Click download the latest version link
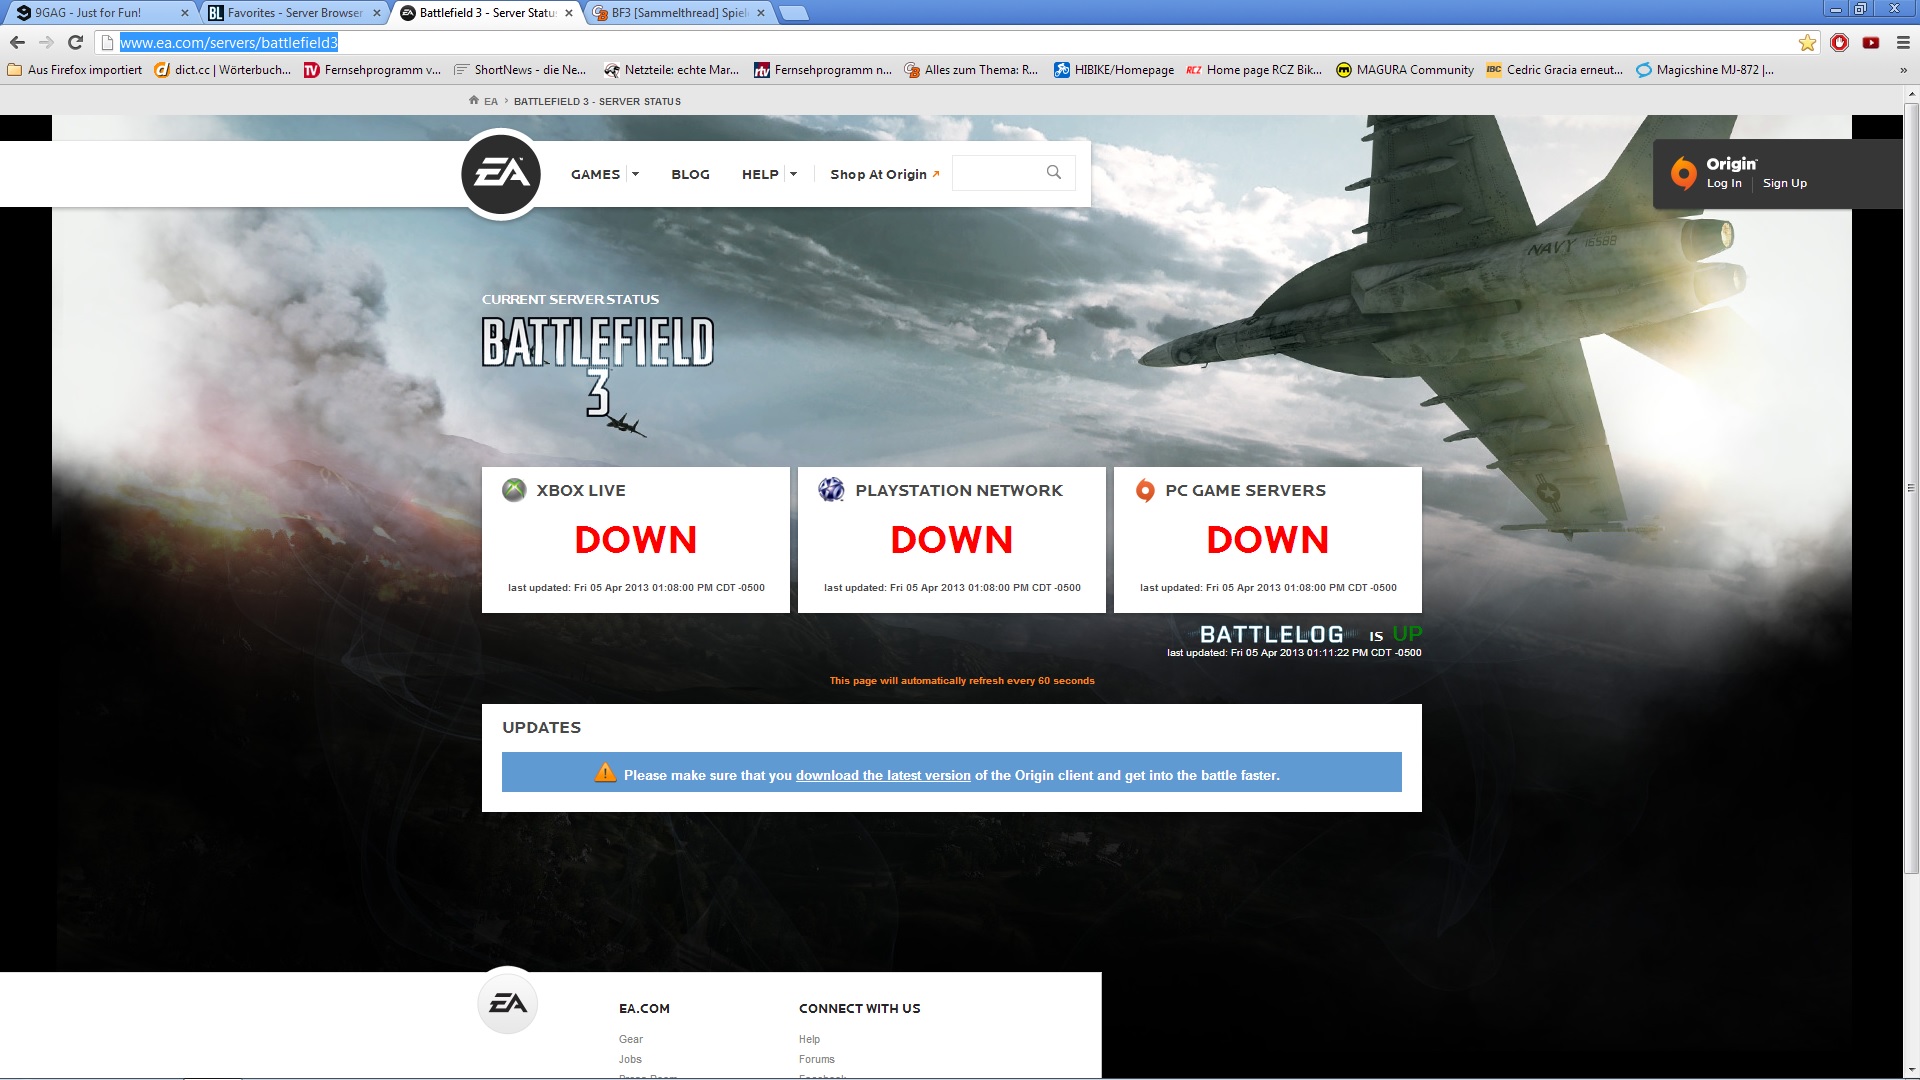The image size is (1920, 1080). pyautogui.click(x=882, y=775)
